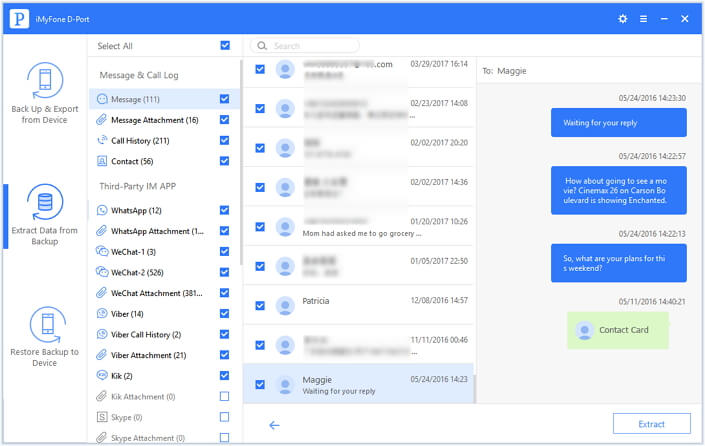Uncheck the Contact (56) checkbox
Viewport: 705px width, 446px height.
(224, 161)
